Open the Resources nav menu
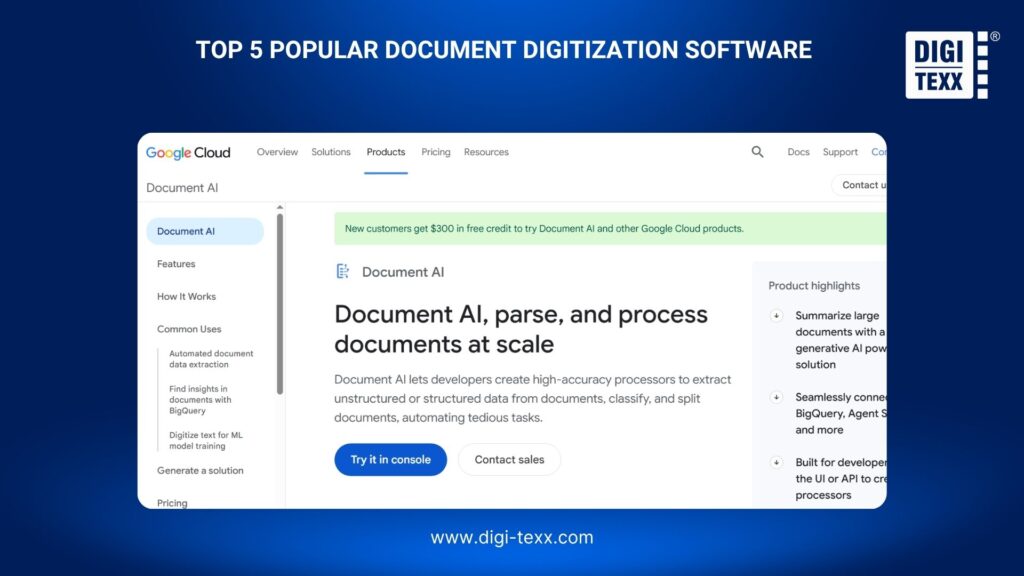The image size is (1024, 576). pos(486,152)
